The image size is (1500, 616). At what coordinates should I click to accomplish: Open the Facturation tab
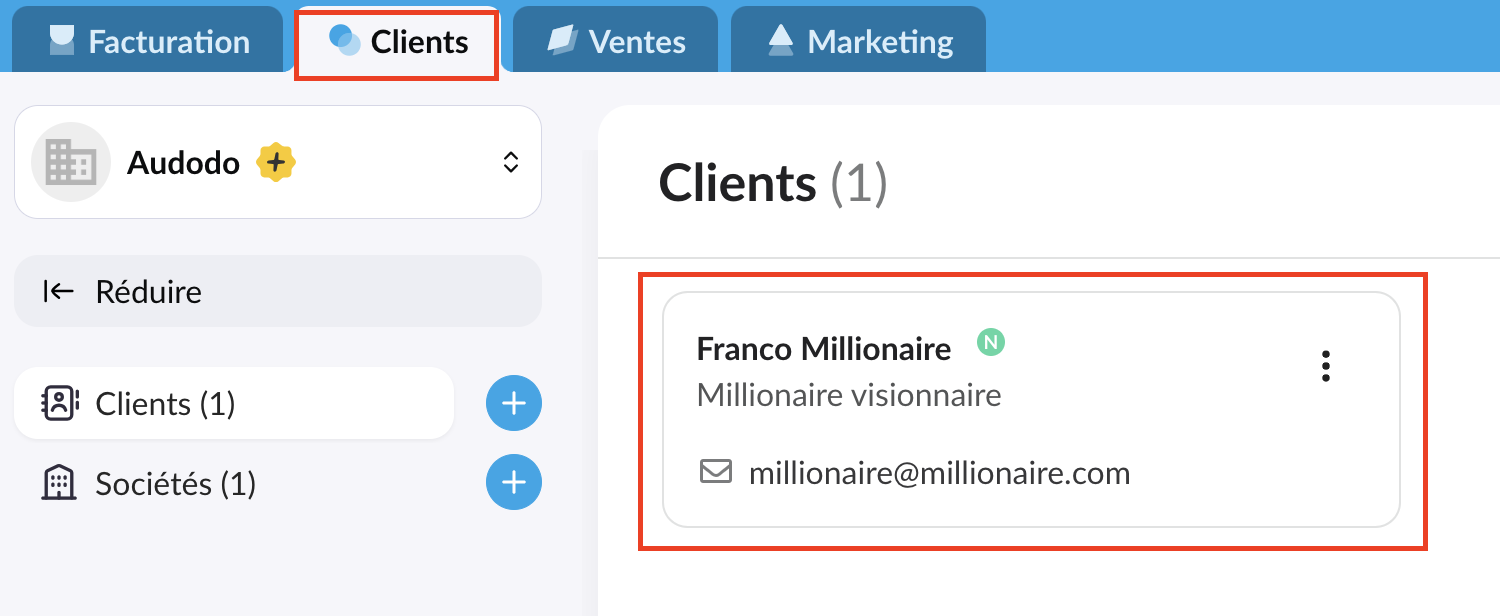148,41
